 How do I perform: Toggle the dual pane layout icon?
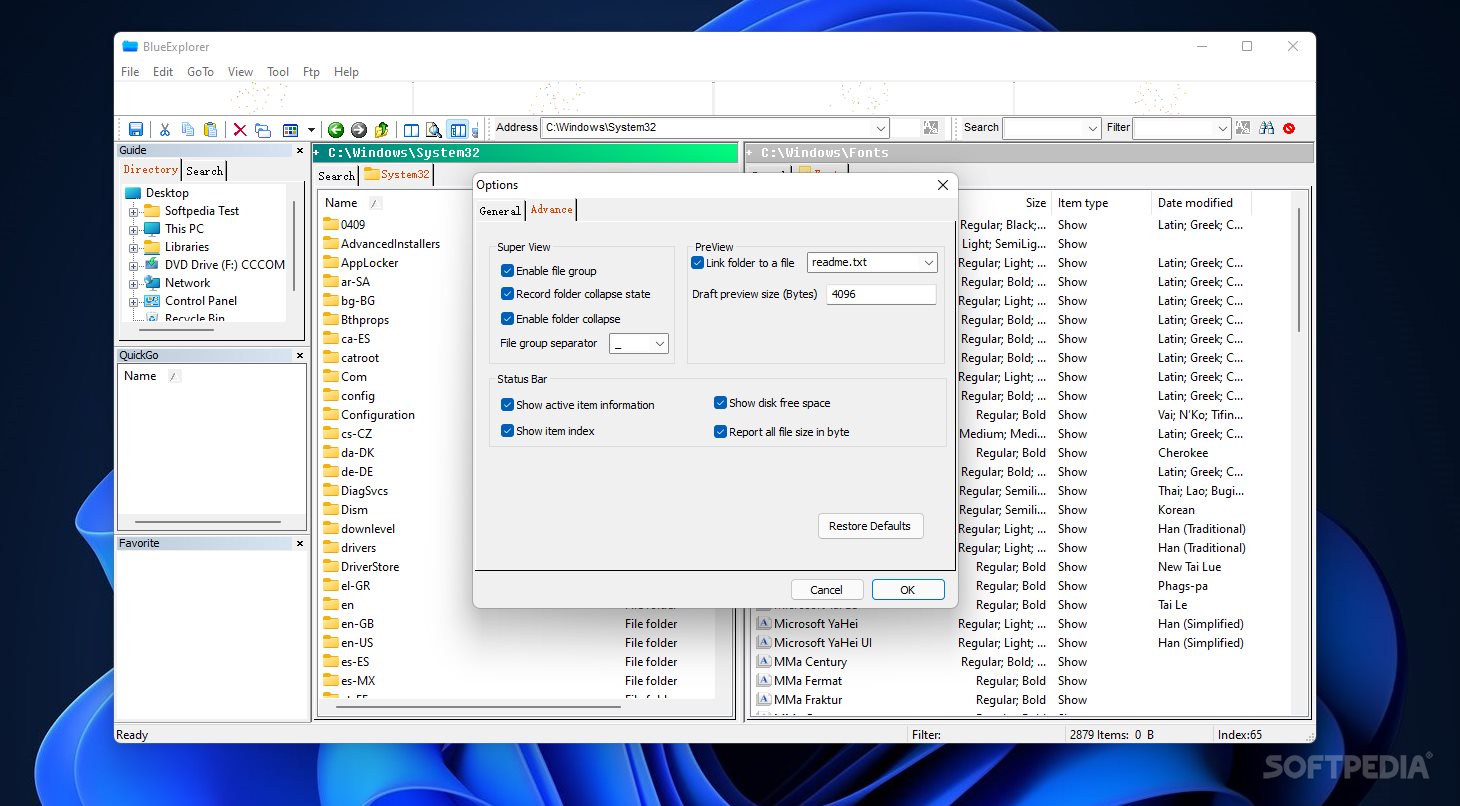coord(411,129)
